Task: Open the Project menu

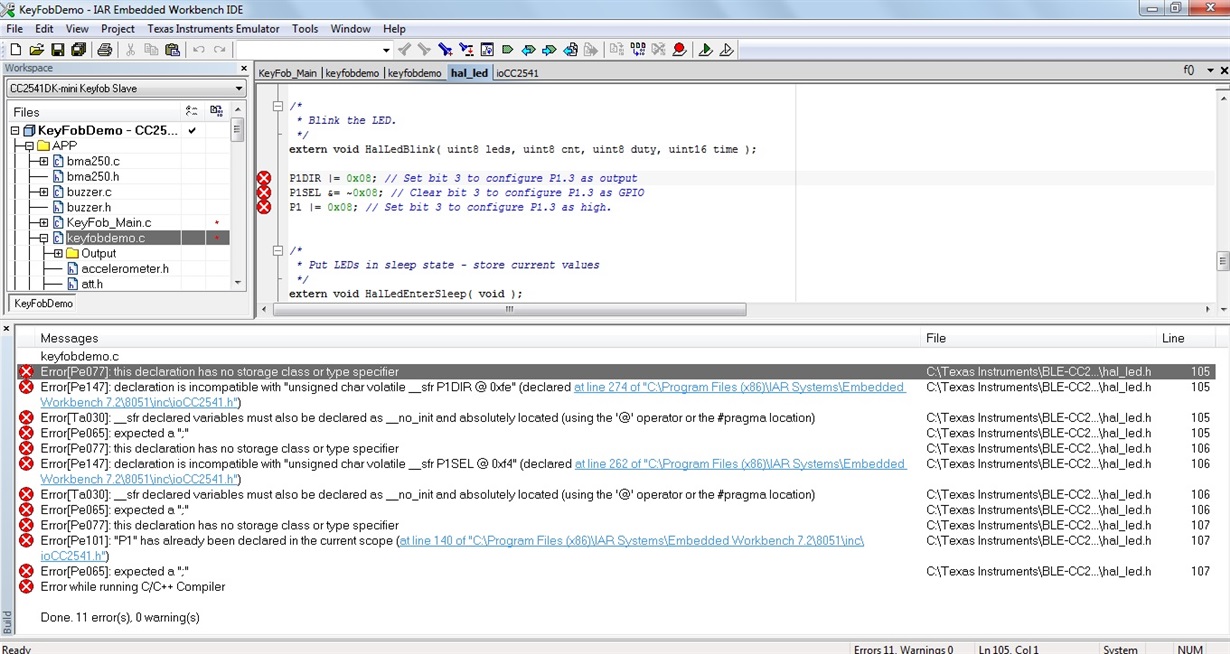Action: pyautogui.click(x=118, y=29)
